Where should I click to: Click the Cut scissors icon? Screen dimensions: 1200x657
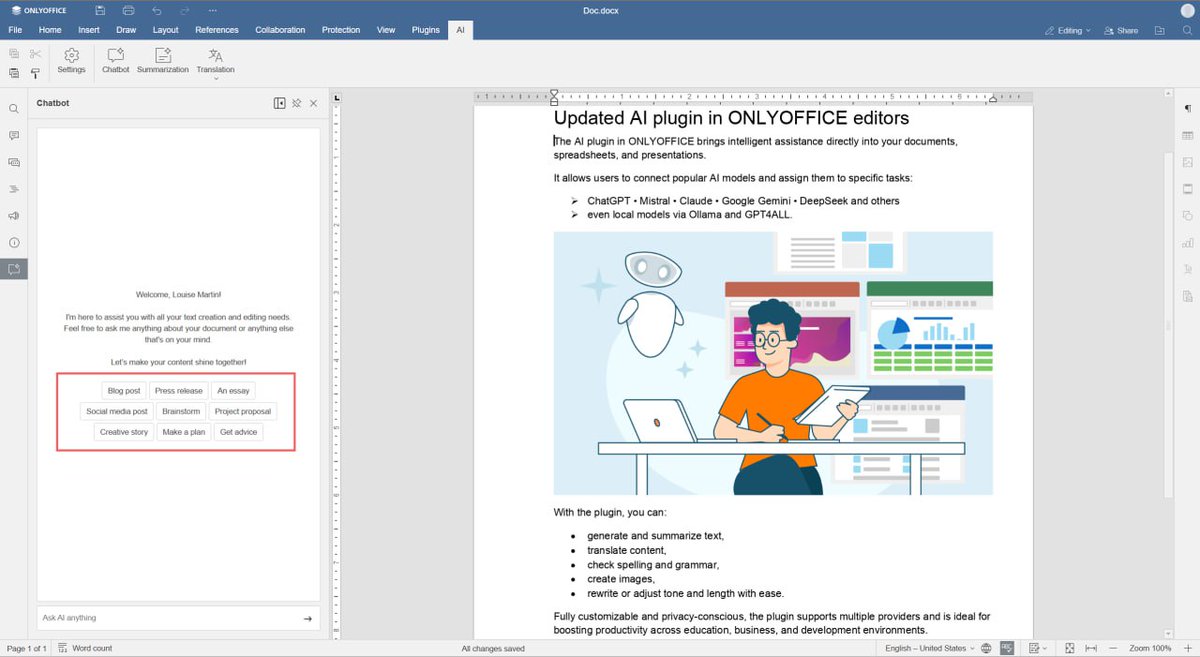click(x=35, y=54)
